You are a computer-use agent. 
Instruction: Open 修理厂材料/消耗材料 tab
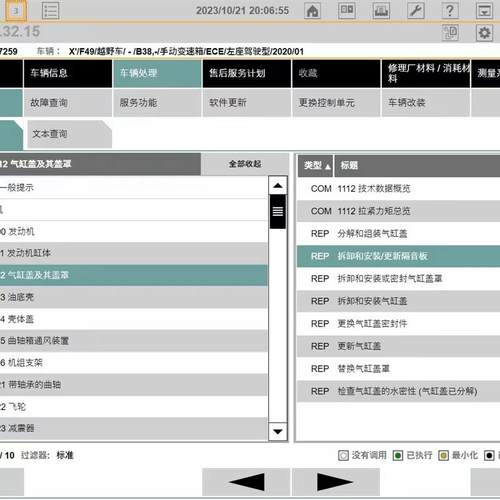click(426, 73)
